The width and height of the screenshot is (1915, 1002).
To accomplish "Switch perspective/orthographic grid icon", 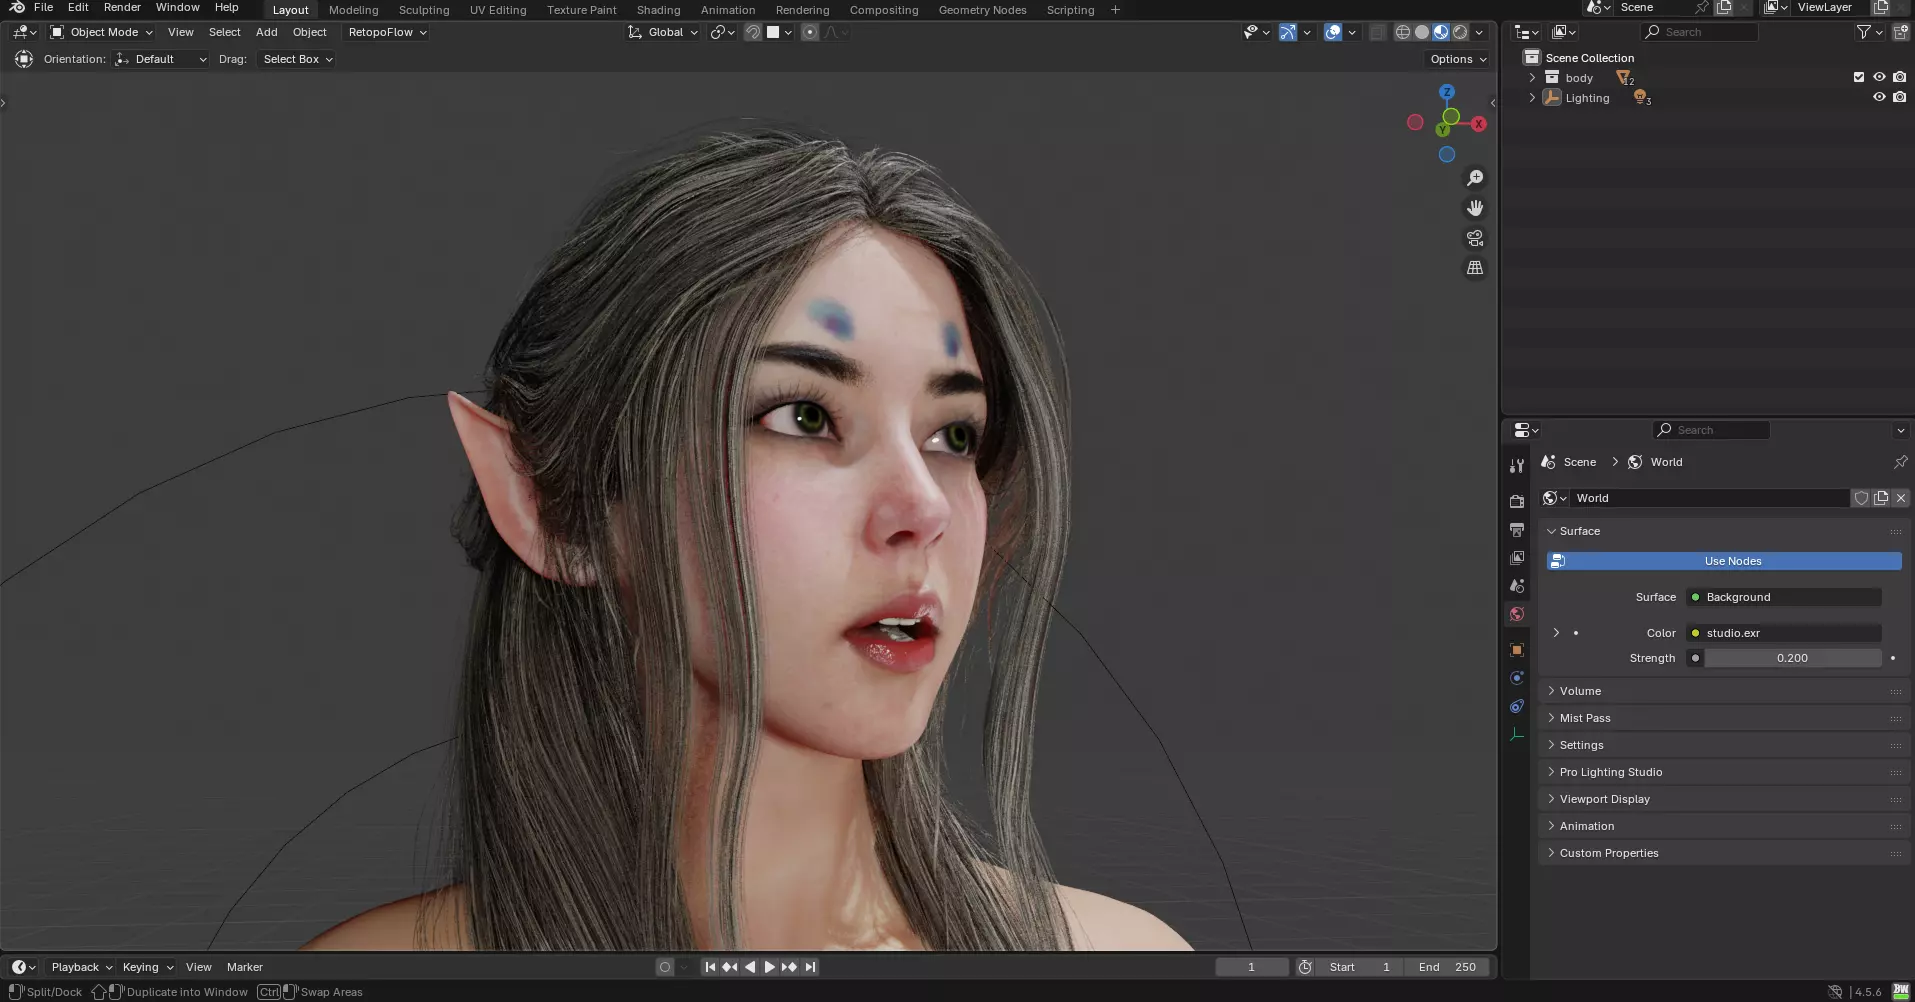I will pyautogui.click(x=1475, y=268).
